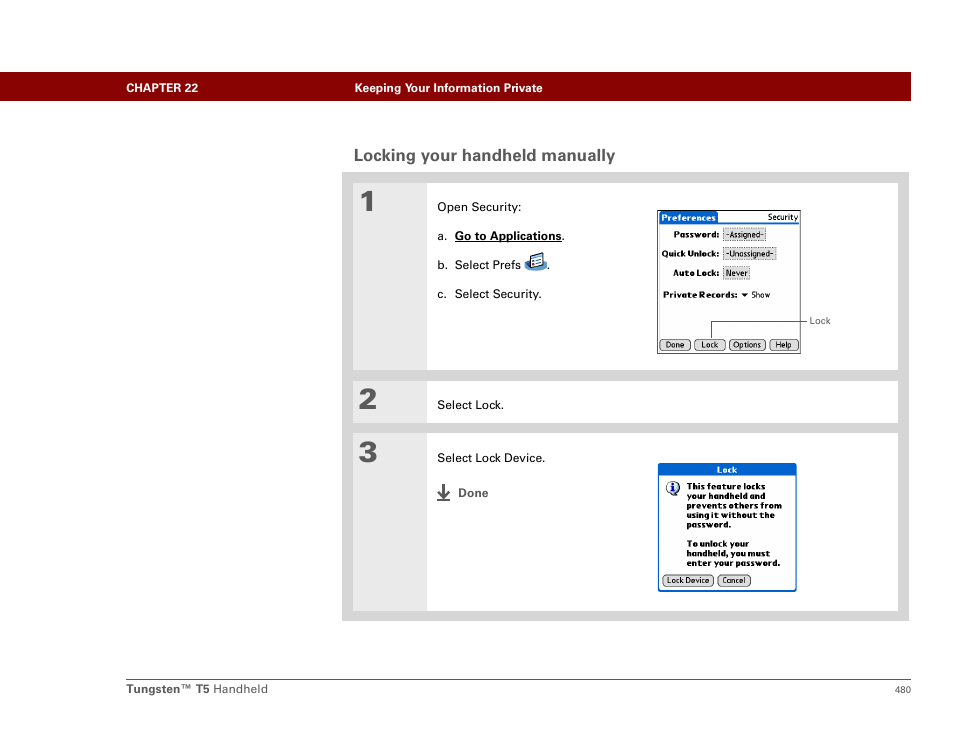The height and width of the screenshot is (738, 954).
Task: Click the page number 480
Action: click(x=902, y=690)
